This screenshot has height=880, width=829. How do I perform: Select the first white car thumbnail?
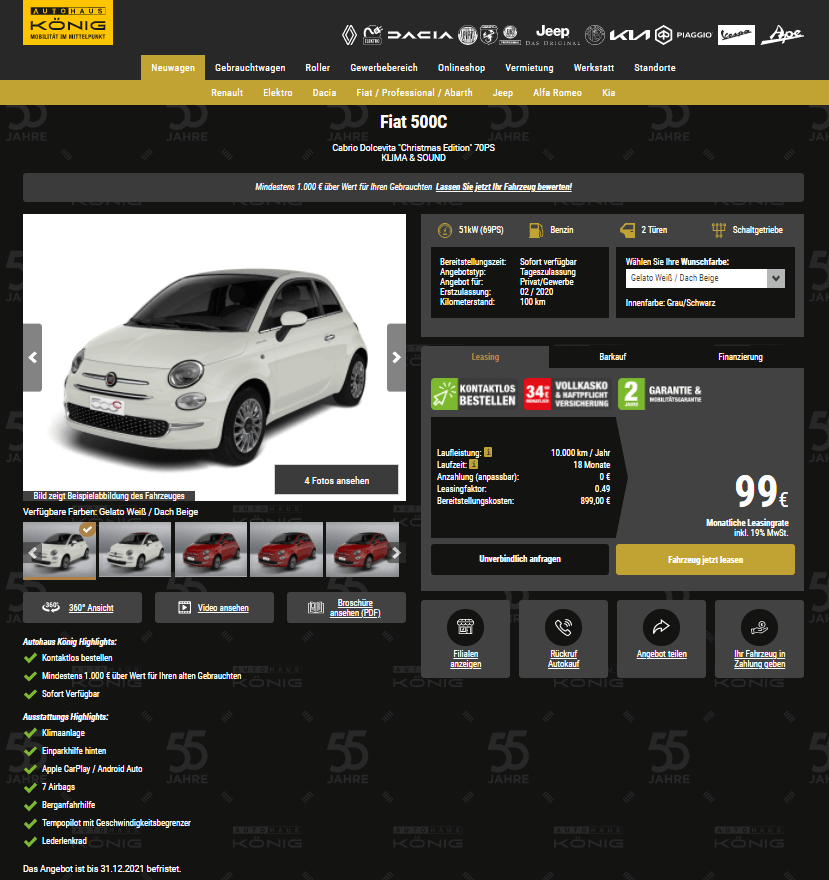tap(59, 550)
